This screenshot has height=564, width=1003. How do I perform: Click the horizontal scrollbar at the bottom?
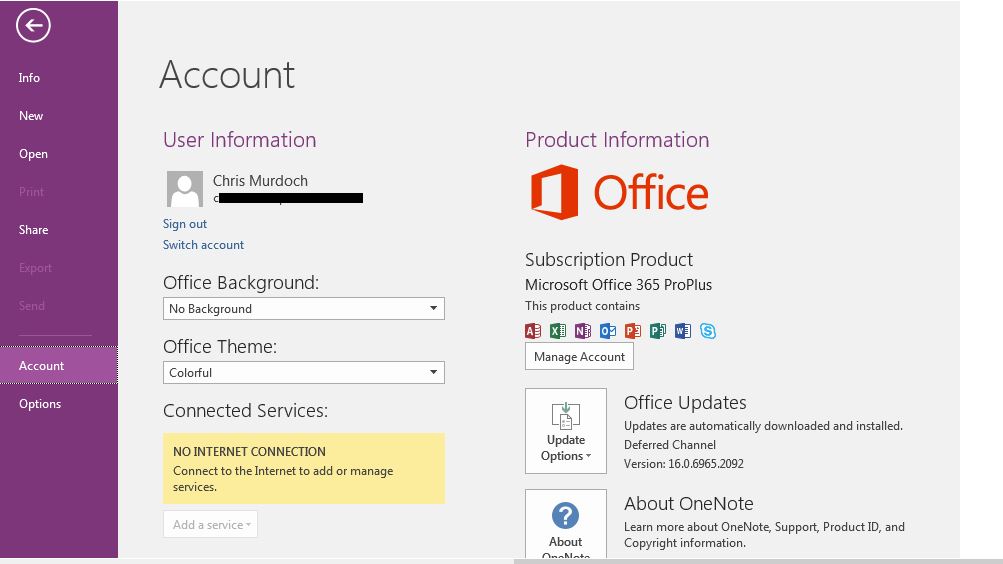tap(758, 561)
